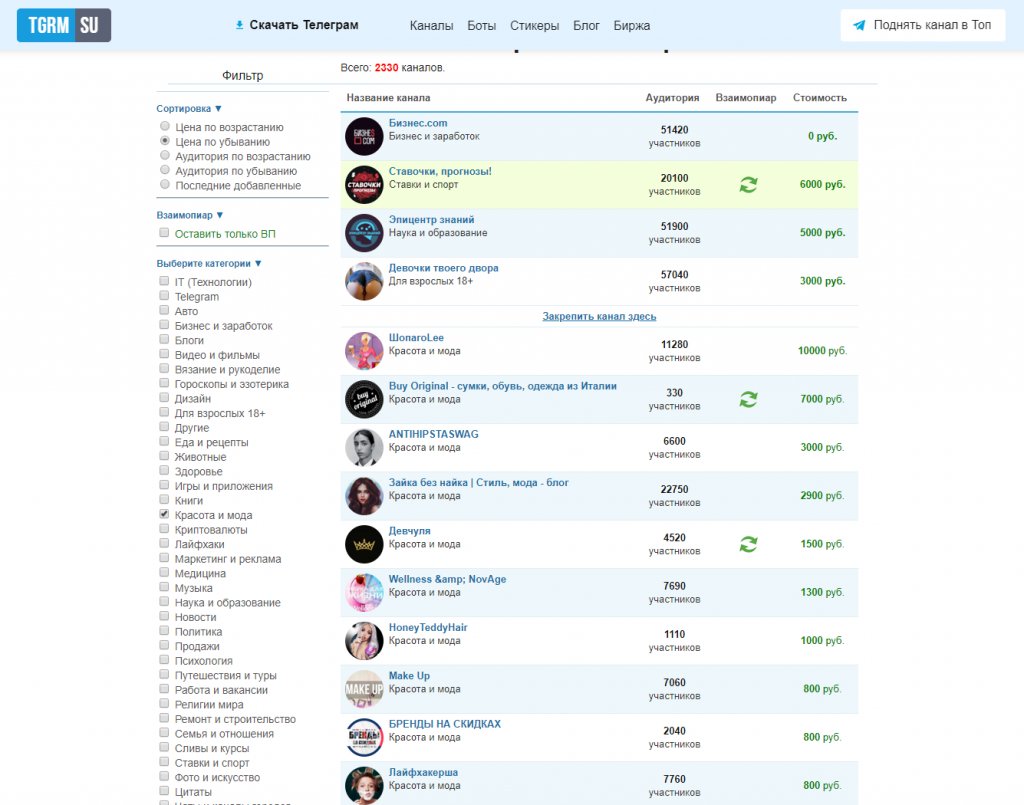Screen dimensions: 1024x805
Task: Check the Криптовалюты category box
Action: point(165,529)
